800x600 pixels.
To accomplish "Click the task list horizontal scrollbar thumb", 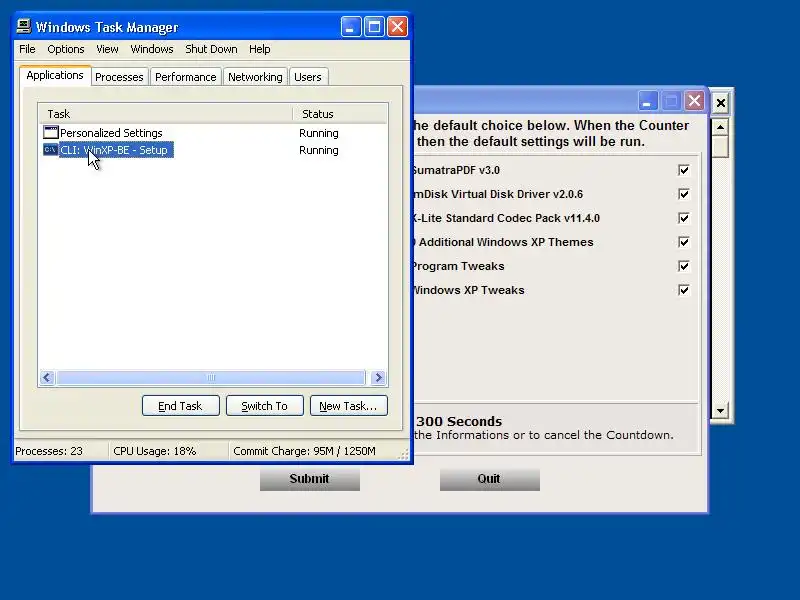I will coord(211,378).
